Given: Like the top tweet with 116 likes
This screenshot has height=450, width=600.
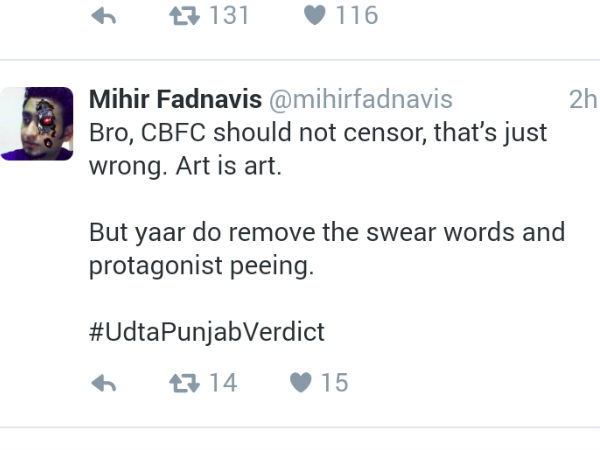Looking at the screenshot, I should [x=314, y=16].
